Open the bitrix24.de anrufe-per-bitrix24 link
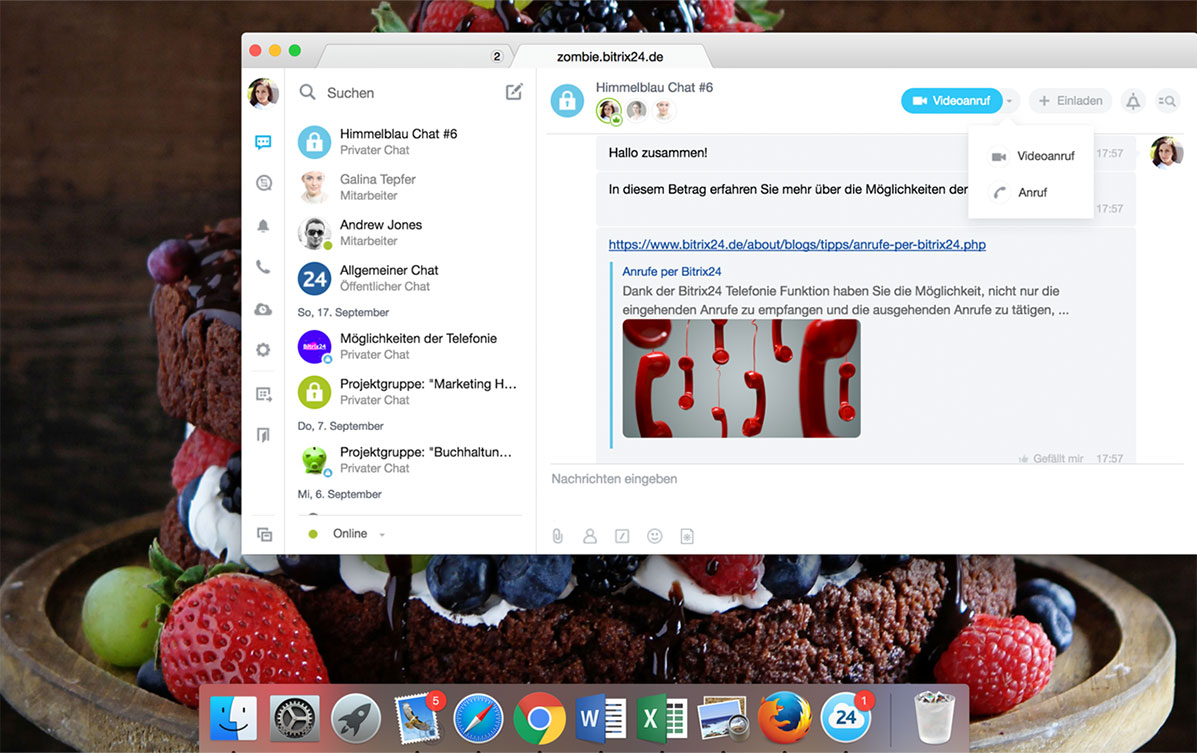Screen dimensions: 1197x753 coord(797,244)
